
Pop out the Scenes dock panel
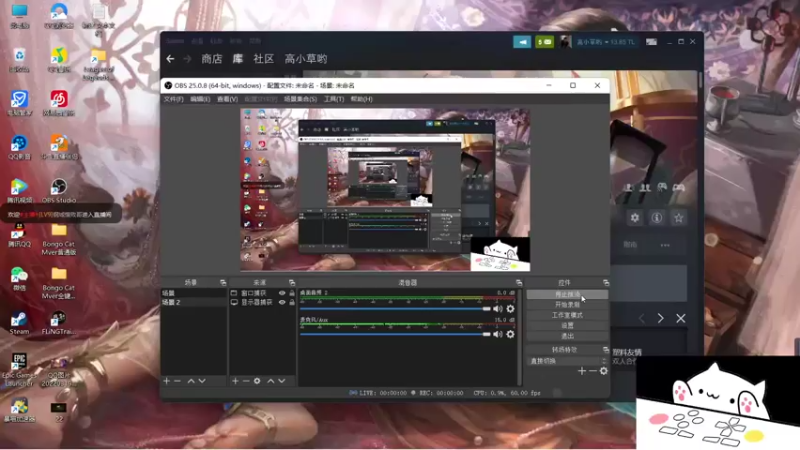click(223, 282)
